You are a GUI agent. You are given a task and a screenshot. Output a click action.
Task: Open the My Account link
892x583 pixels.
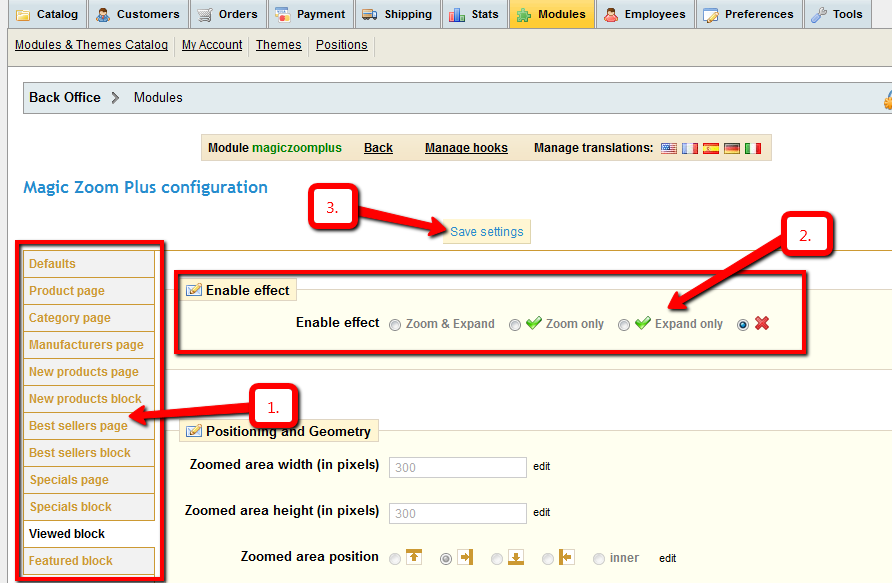[212, 45]
